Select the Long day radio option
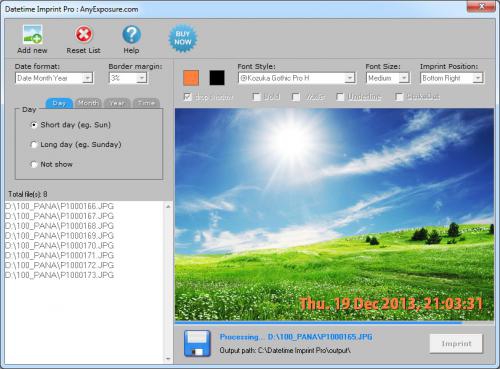500x369 pixels. pyautogui.click(x=34, y=145)
